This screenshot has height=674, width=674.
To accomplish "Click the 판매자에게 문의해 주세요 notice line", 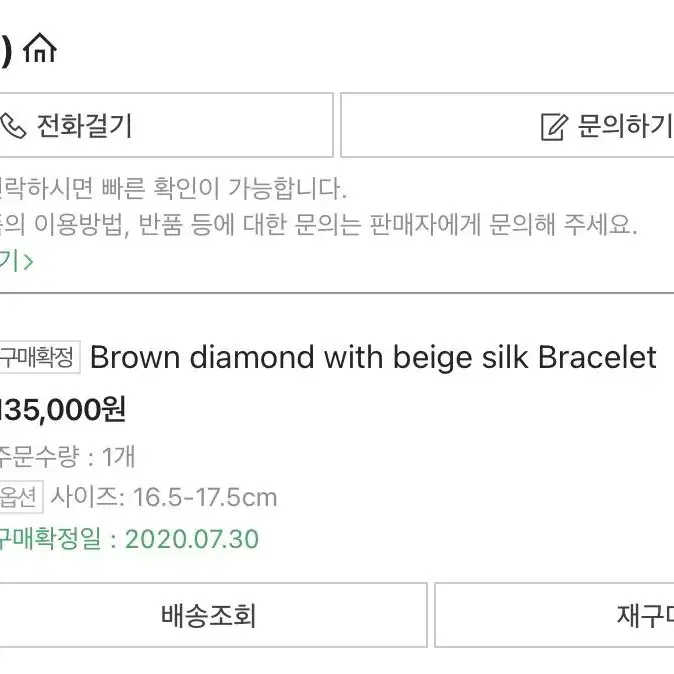I will point(318,225).
